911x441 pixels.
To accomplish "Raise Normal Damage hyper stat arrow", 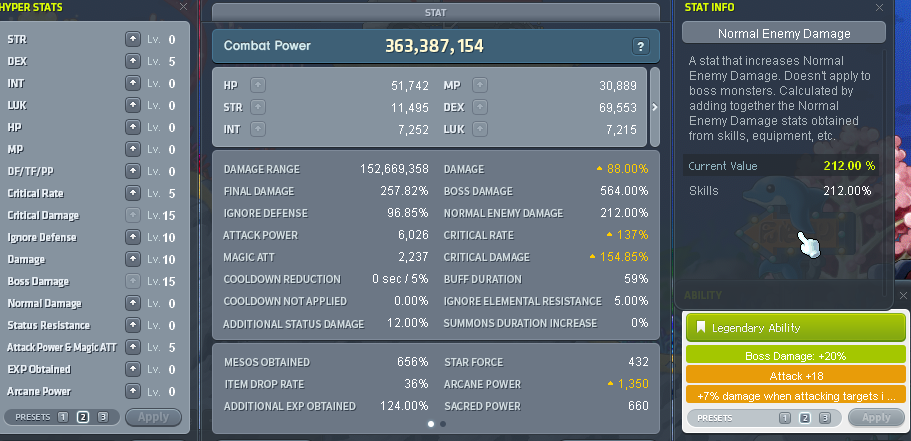I will [x=133, y=303].
